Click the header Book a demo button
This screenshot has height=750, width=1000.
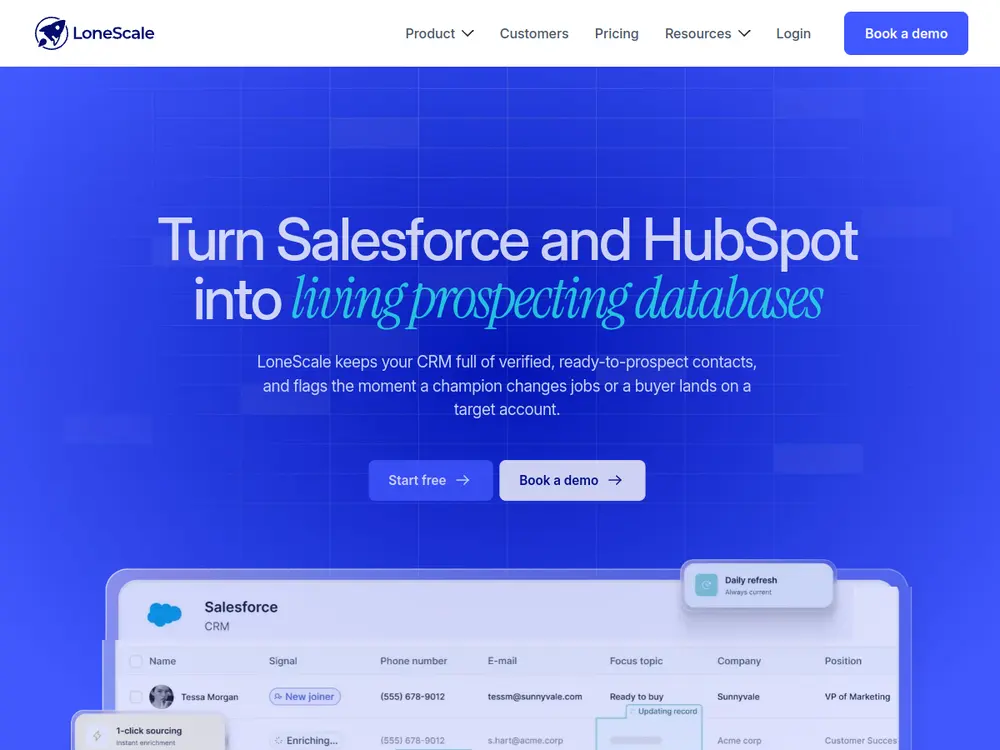coord(906,33)
